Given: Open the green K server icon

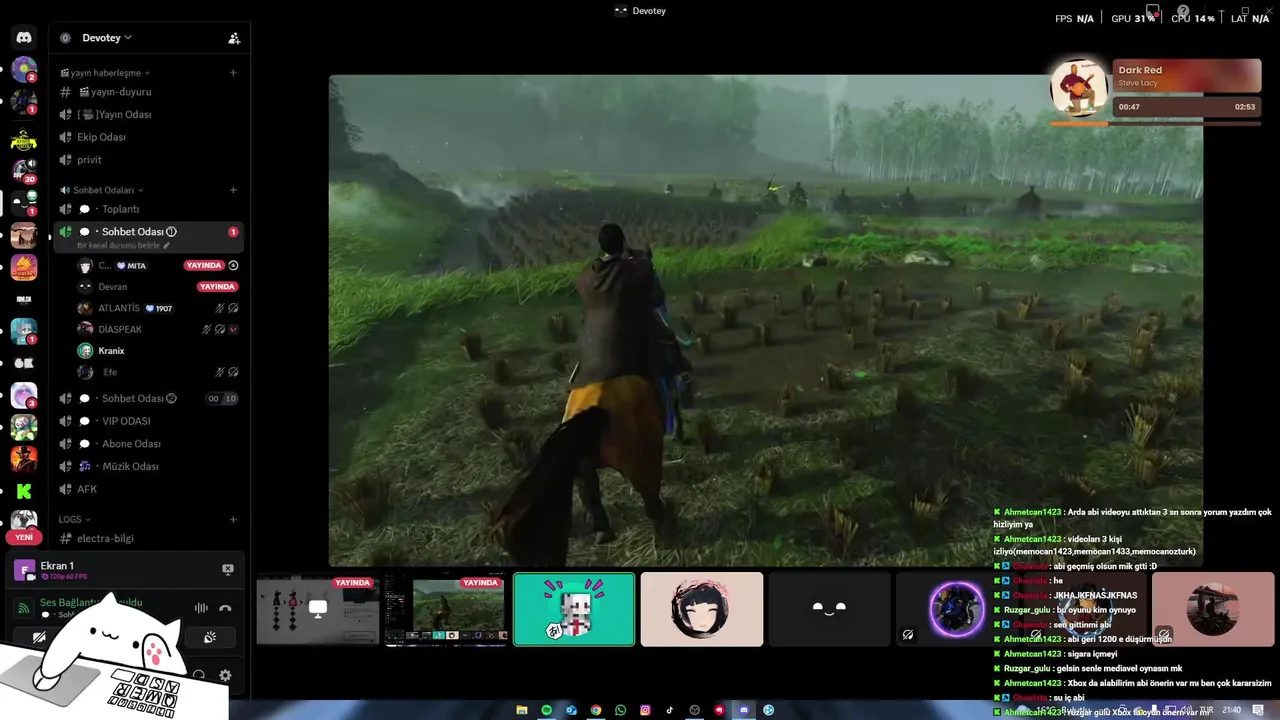Looking at the screenshot, I should tap(24, 491).
